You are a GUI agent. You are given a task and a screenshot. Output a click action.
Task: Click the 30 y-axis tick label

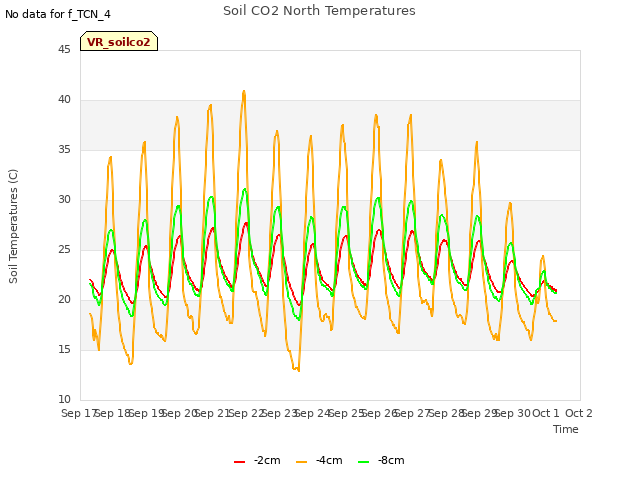point(64,200)
